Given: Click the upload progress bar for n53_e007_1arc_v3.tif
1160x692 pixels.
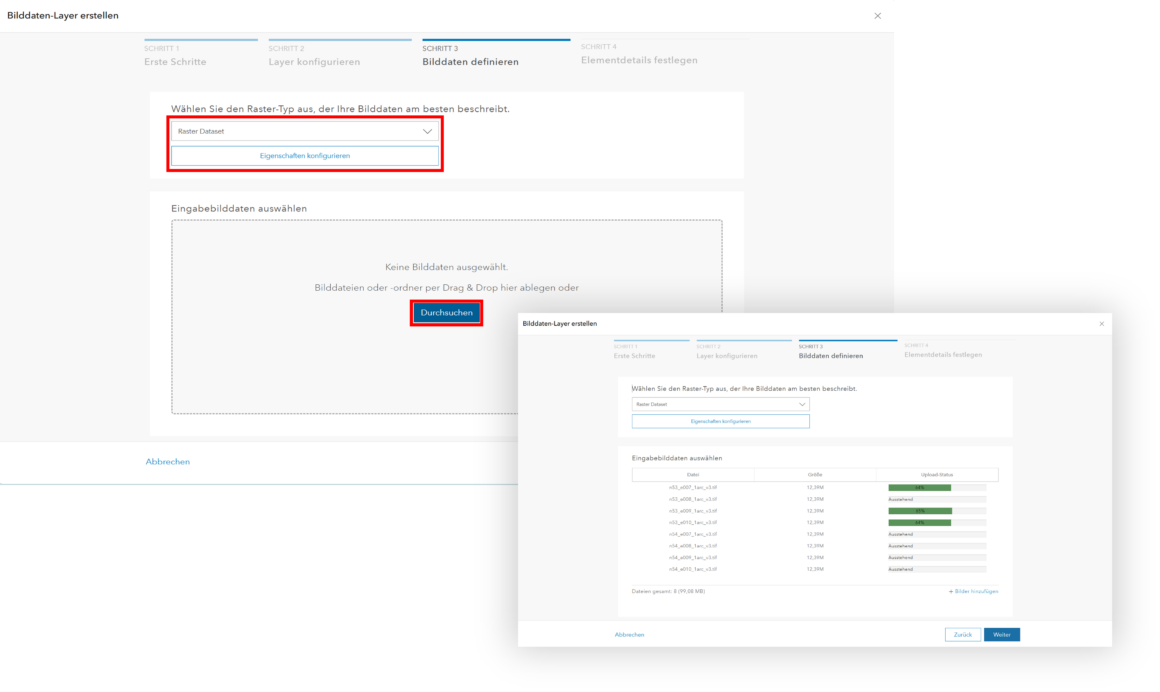Looking at the screenshot, I should point(937,488).
